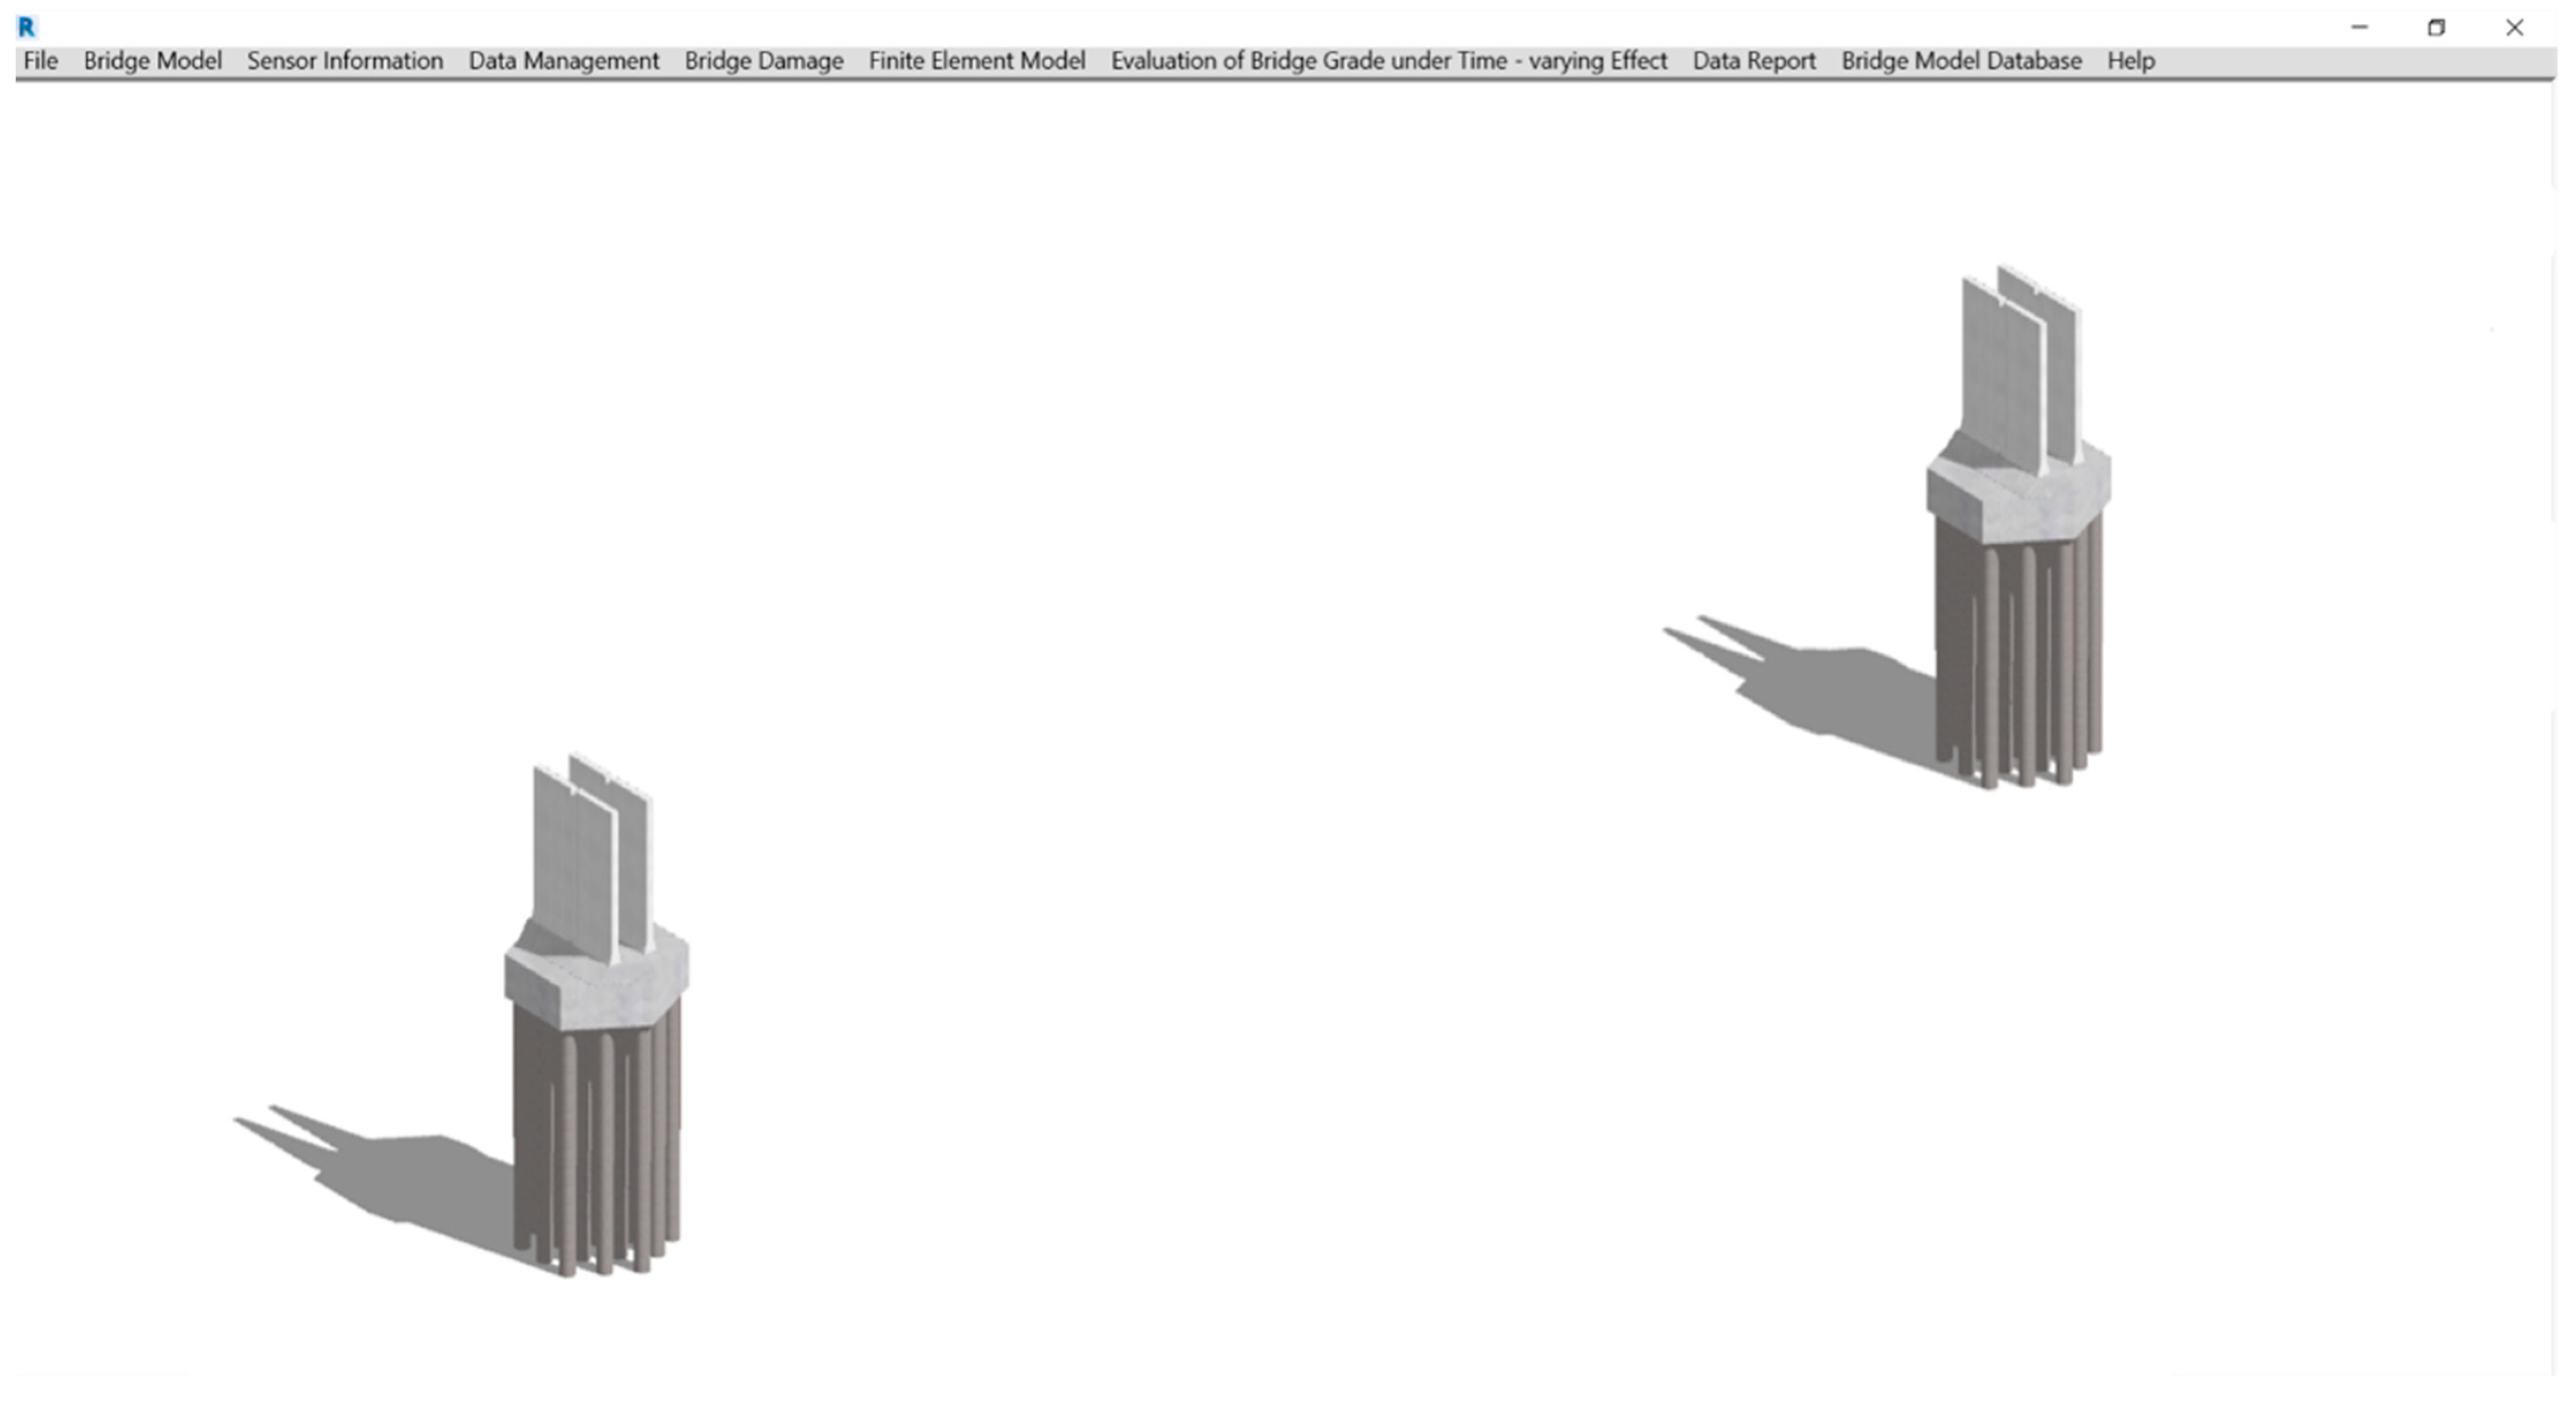This screenshot has width=2576, height=1405.
Task: Minimize the application window
Action: click(x=2359, y=27)
